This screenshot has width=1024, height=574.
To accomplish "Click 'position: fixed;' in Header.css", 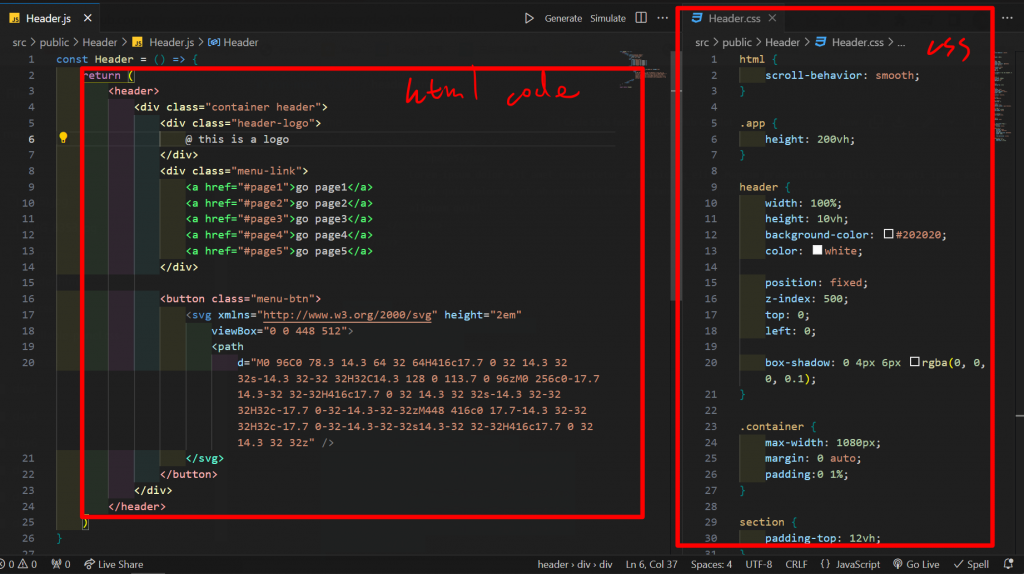I will [816, 283].
